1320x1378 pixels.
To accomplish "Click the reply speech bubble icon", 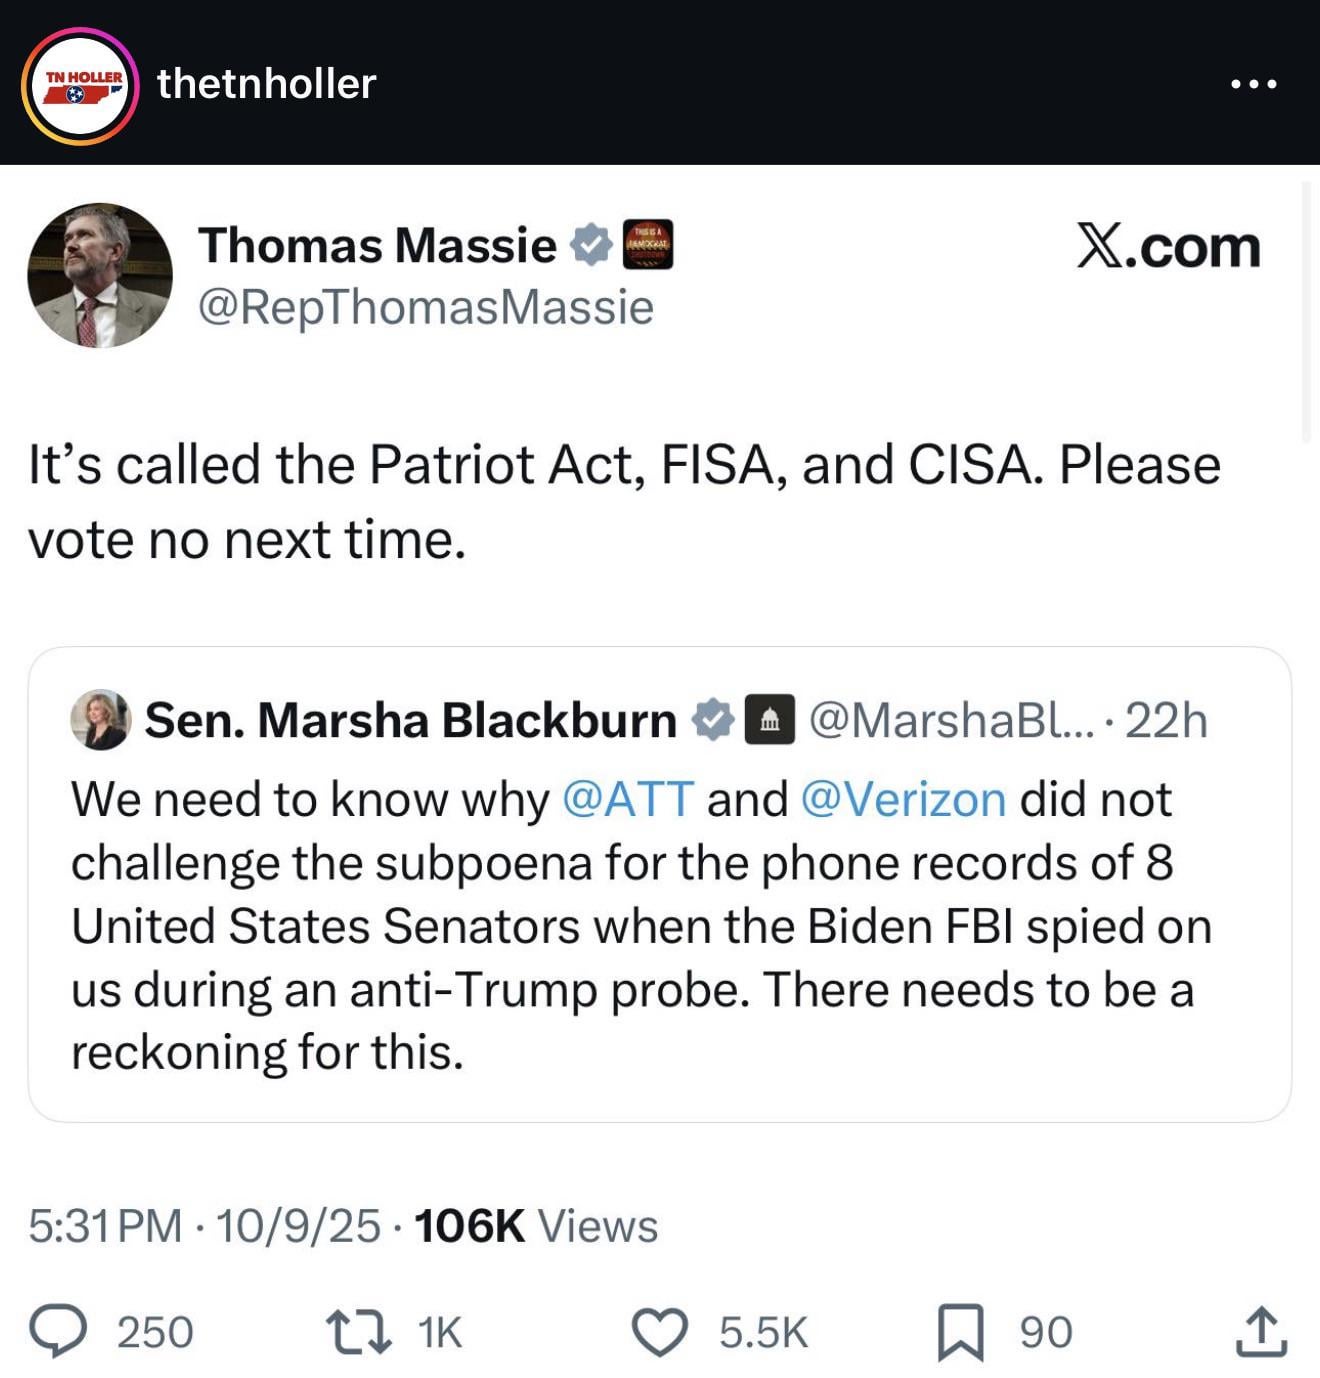I will (x=57, y=1332).
